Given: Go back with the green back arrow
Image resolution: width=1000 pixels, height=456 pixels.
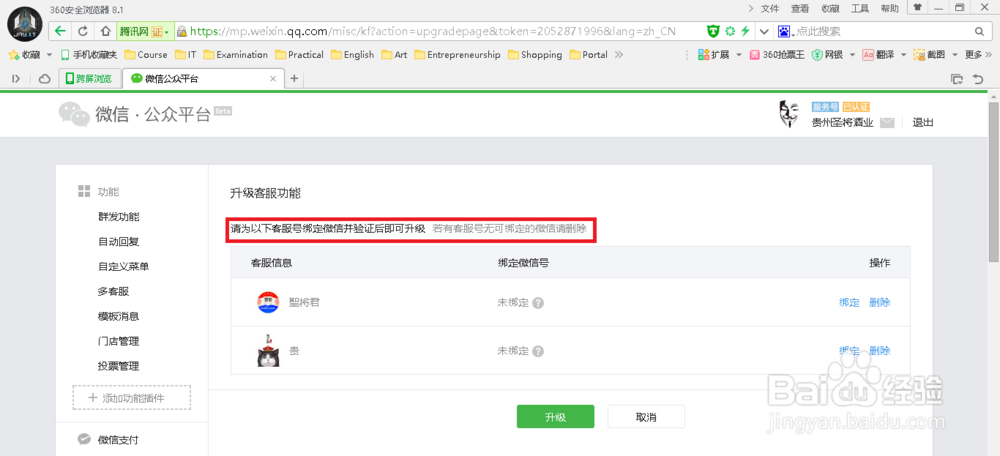Looking at the screenshot, I should coord(61,31).
